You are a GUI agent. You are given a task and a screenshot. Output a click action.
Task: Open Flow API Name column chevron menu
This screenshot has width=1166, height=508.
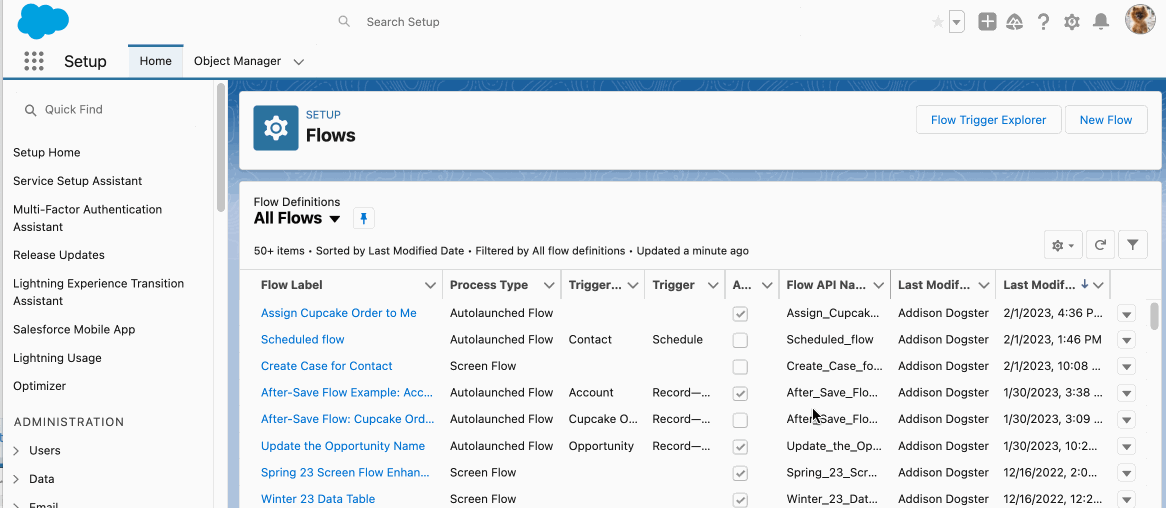[878, 286]
